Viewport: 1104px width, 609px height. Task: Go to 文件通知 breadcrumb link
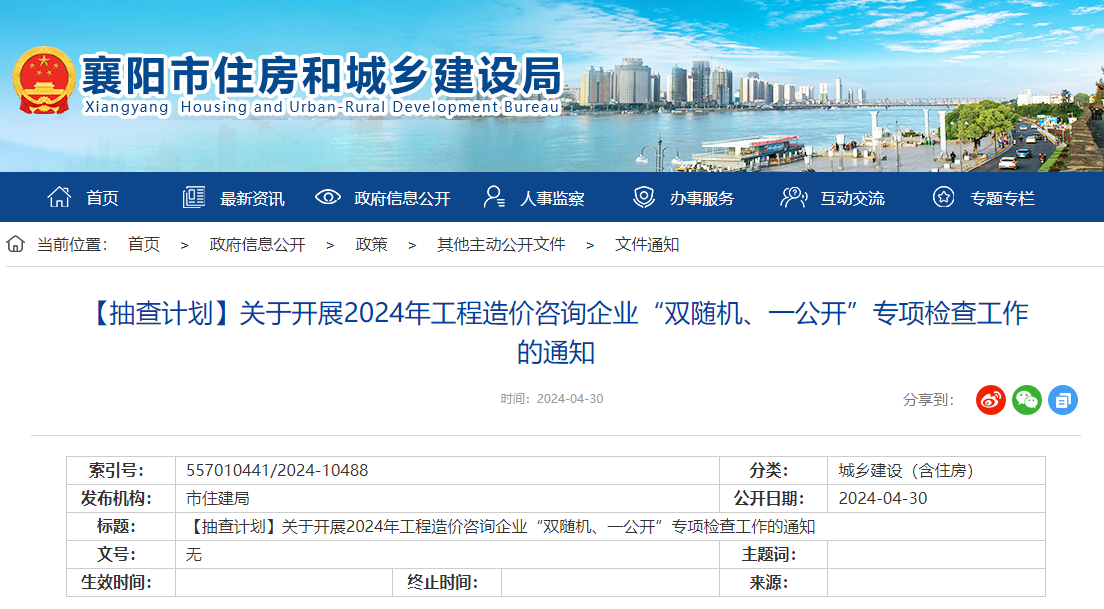tap(647, 244)
